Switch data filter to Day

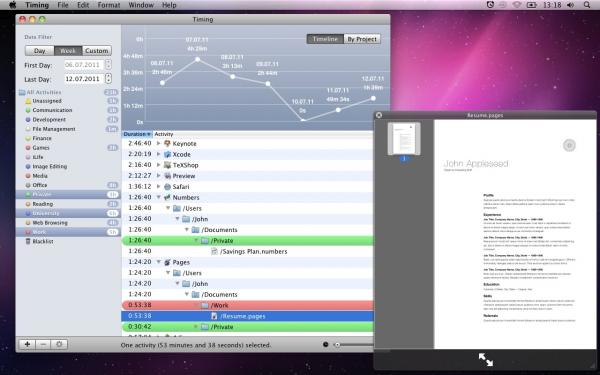[39, 51]
